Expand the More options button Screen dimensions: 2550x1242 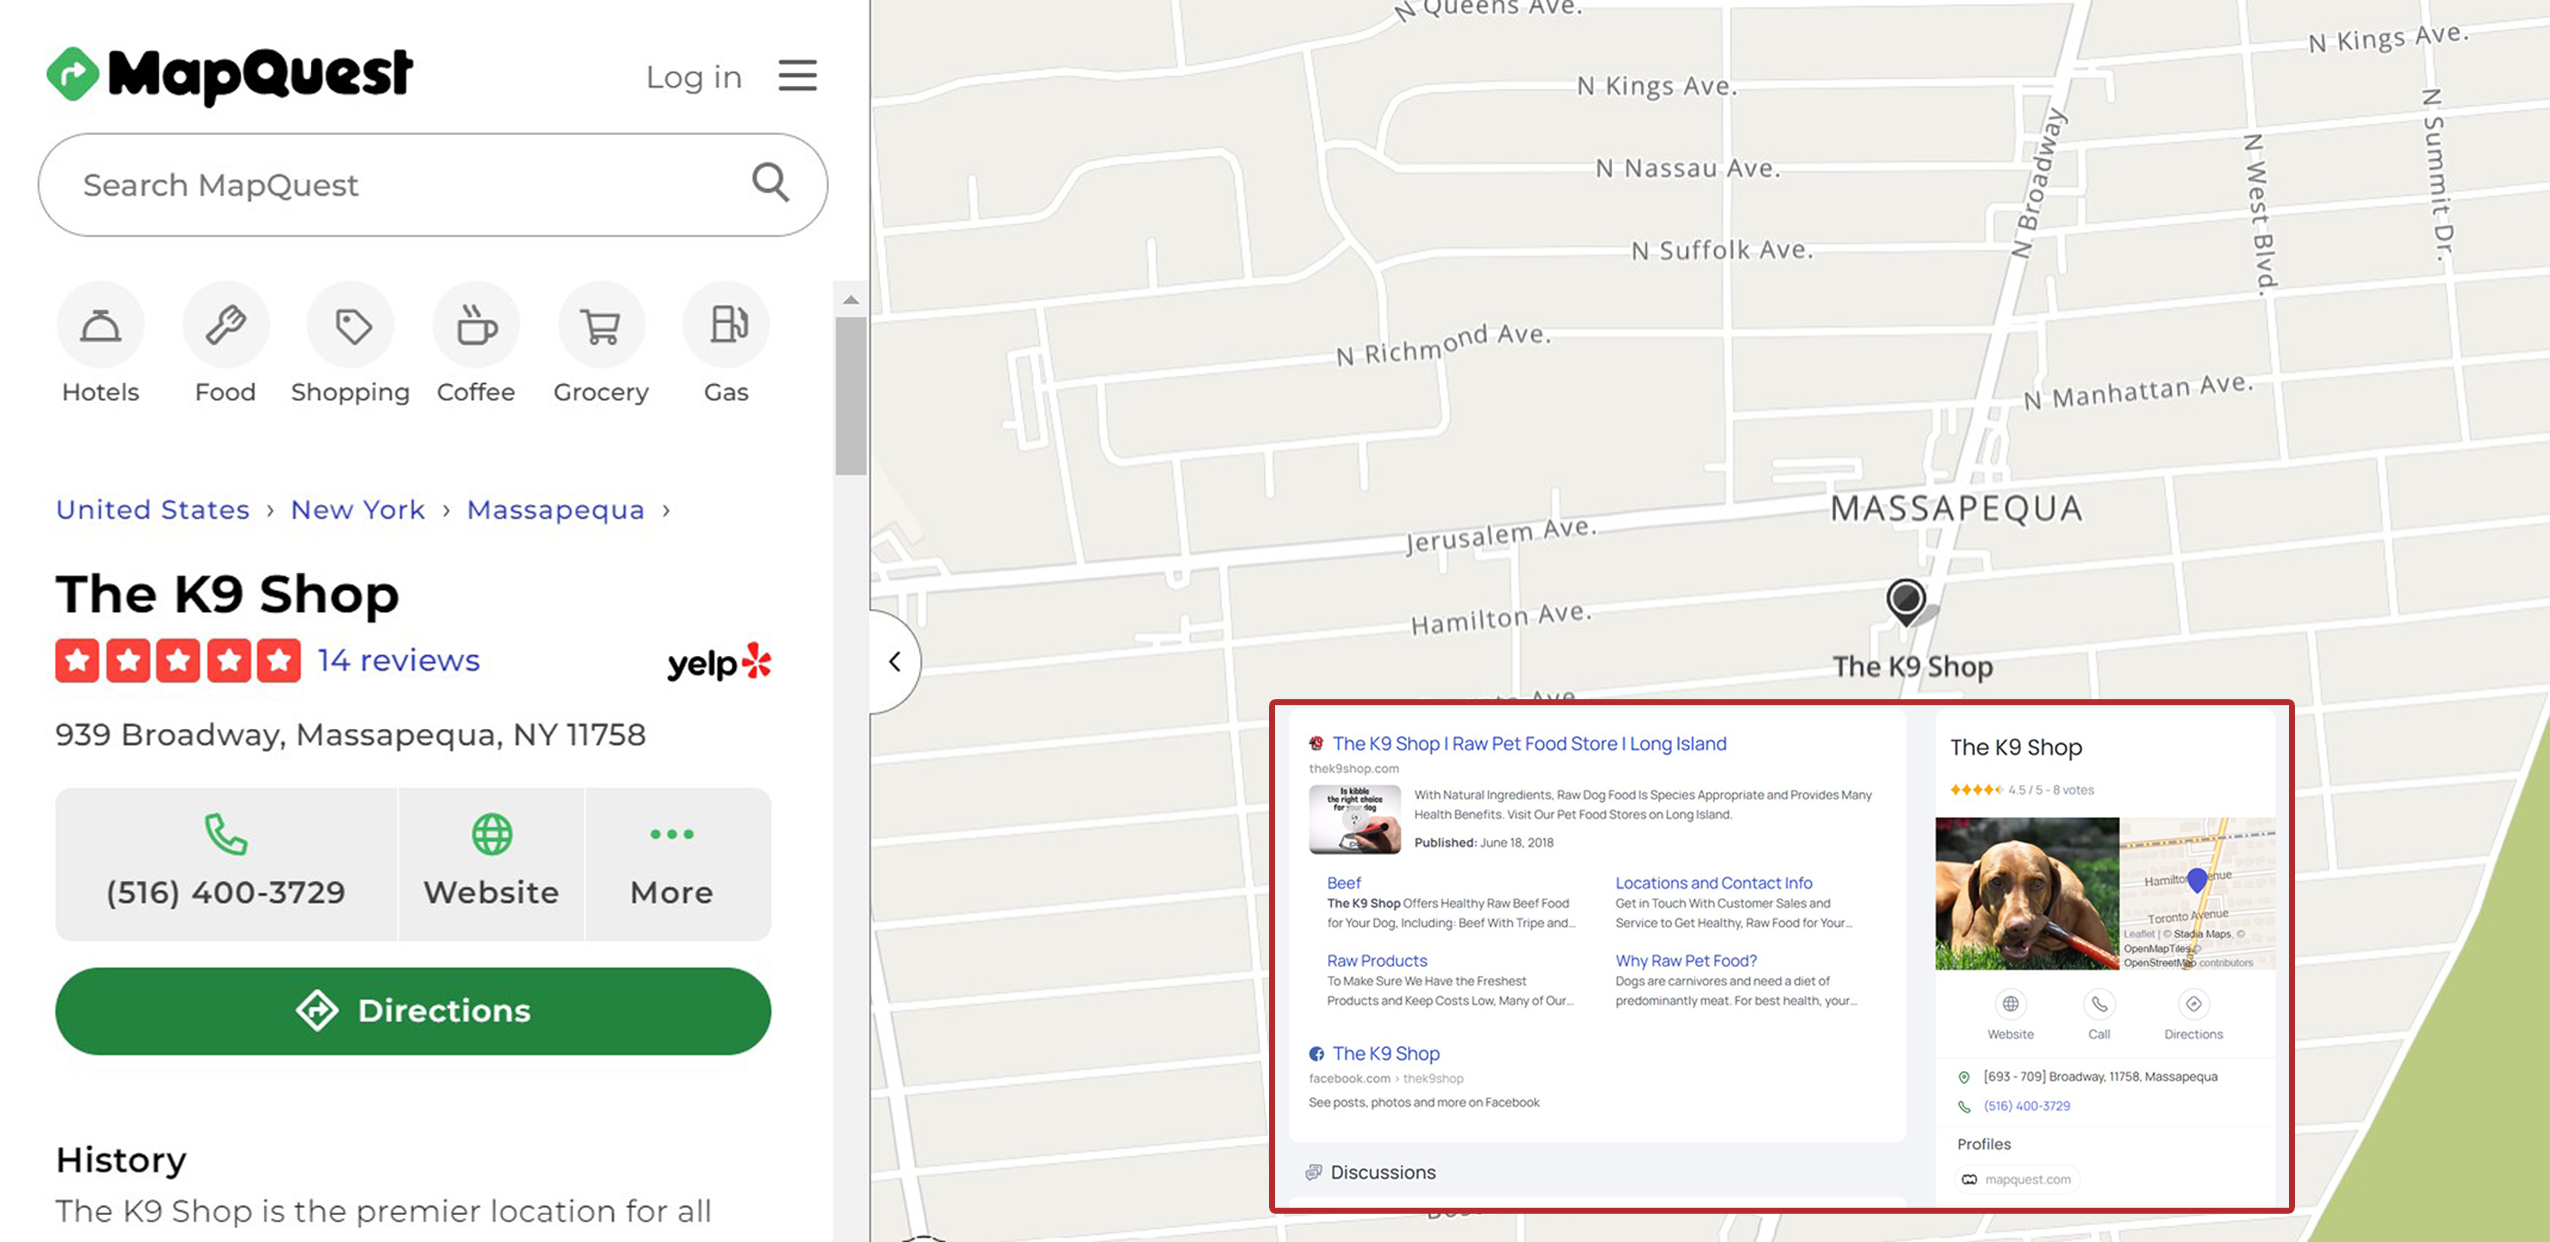tap(672, 863)
